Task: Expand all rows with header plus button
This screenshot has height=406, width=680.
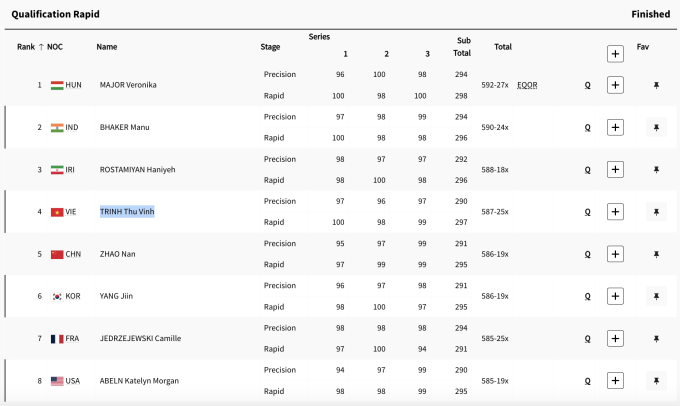Action: (x=615, y=53)
